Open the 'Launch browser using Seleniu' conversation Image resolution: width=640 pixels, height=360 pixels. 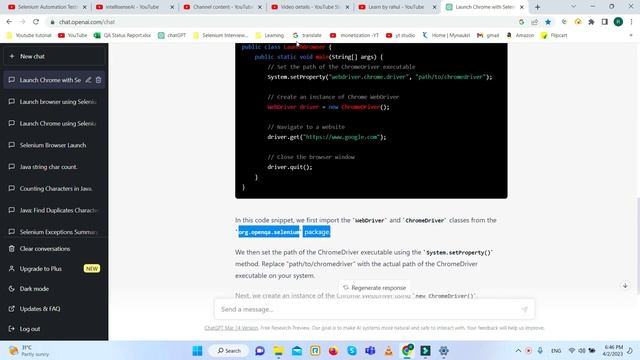(54, 102)
